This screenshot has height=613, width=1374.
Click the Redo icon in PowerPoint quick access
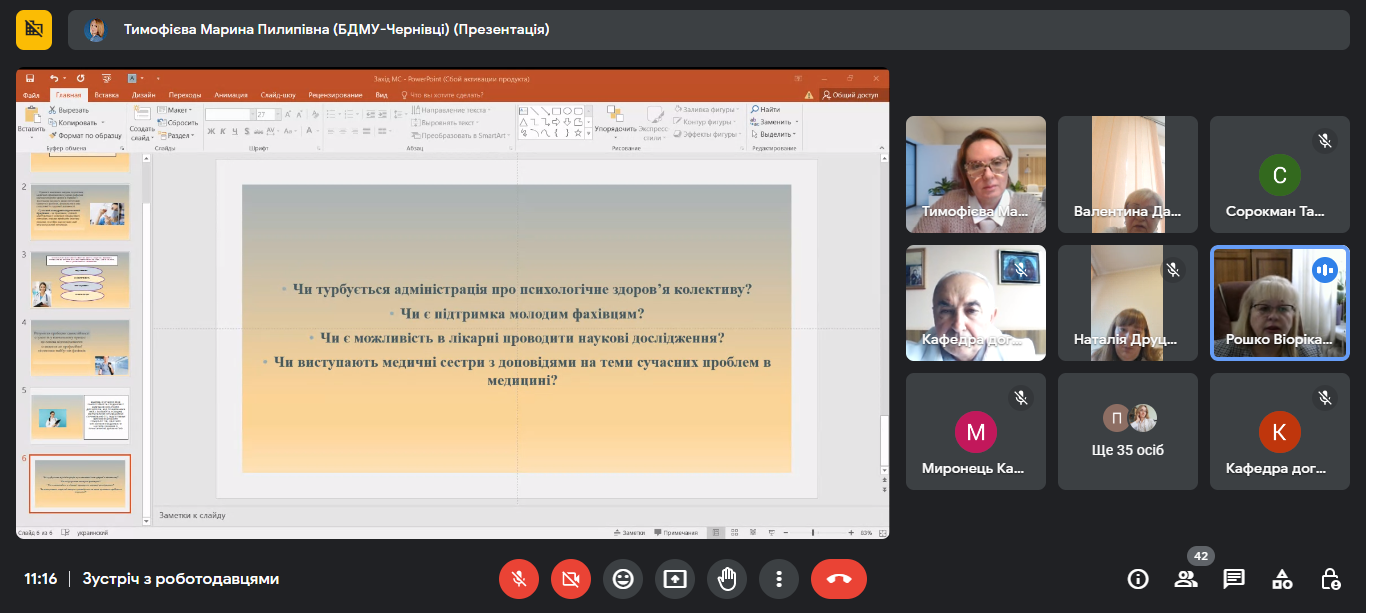pyautogui.click(x=81, y=78)
